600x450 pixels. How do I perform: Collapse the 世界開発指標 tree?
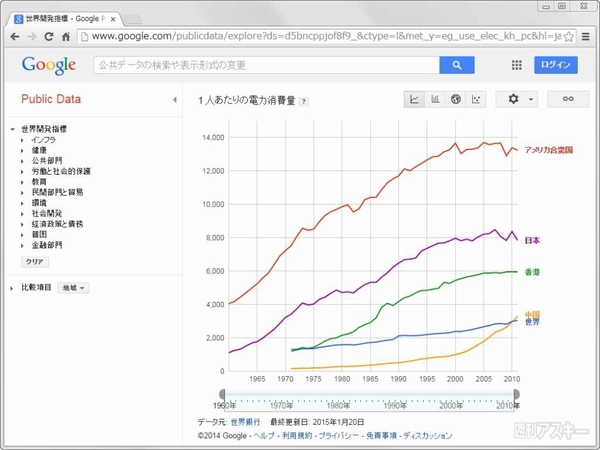coord(13,129)
